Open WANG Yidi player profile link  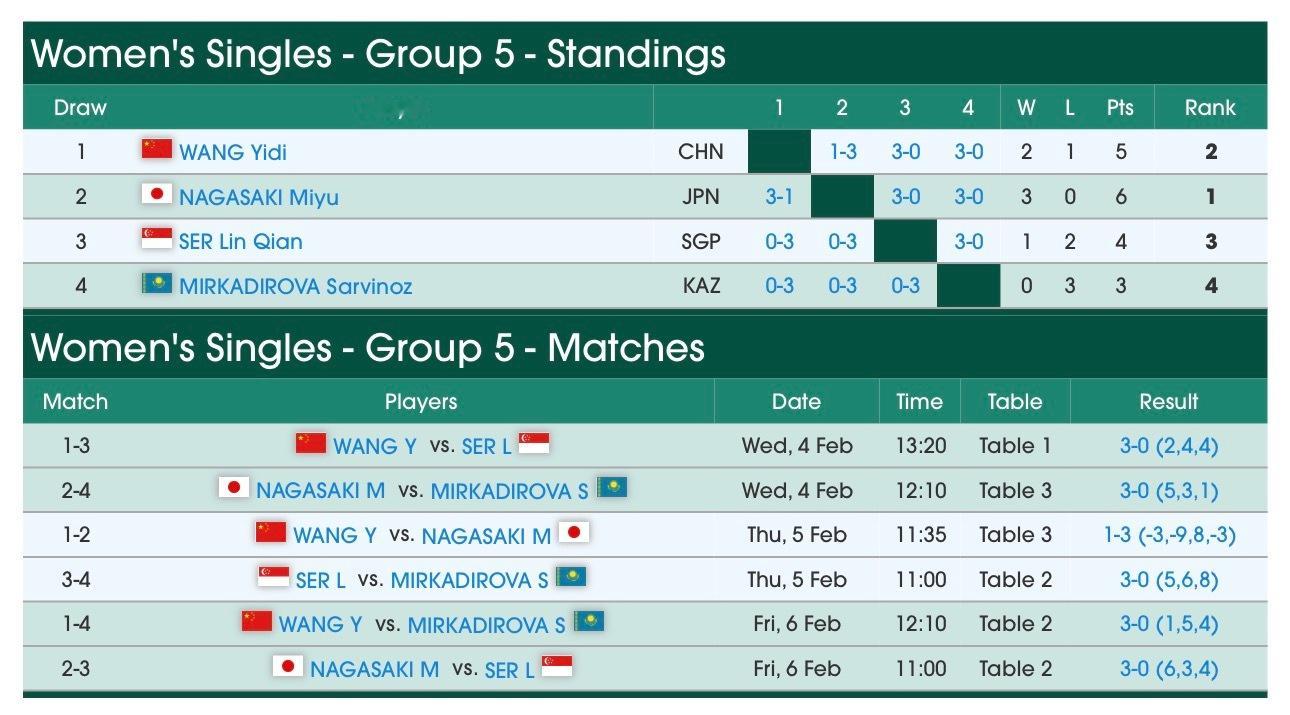point(233,152)
